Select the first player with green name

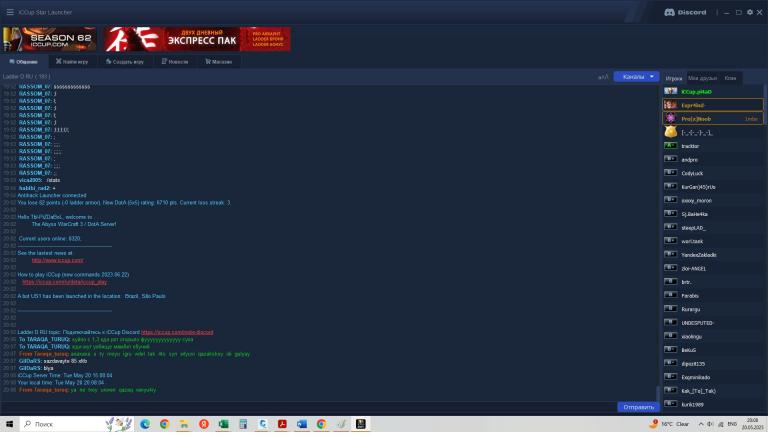pyautogui.click(x=713, y=92)
